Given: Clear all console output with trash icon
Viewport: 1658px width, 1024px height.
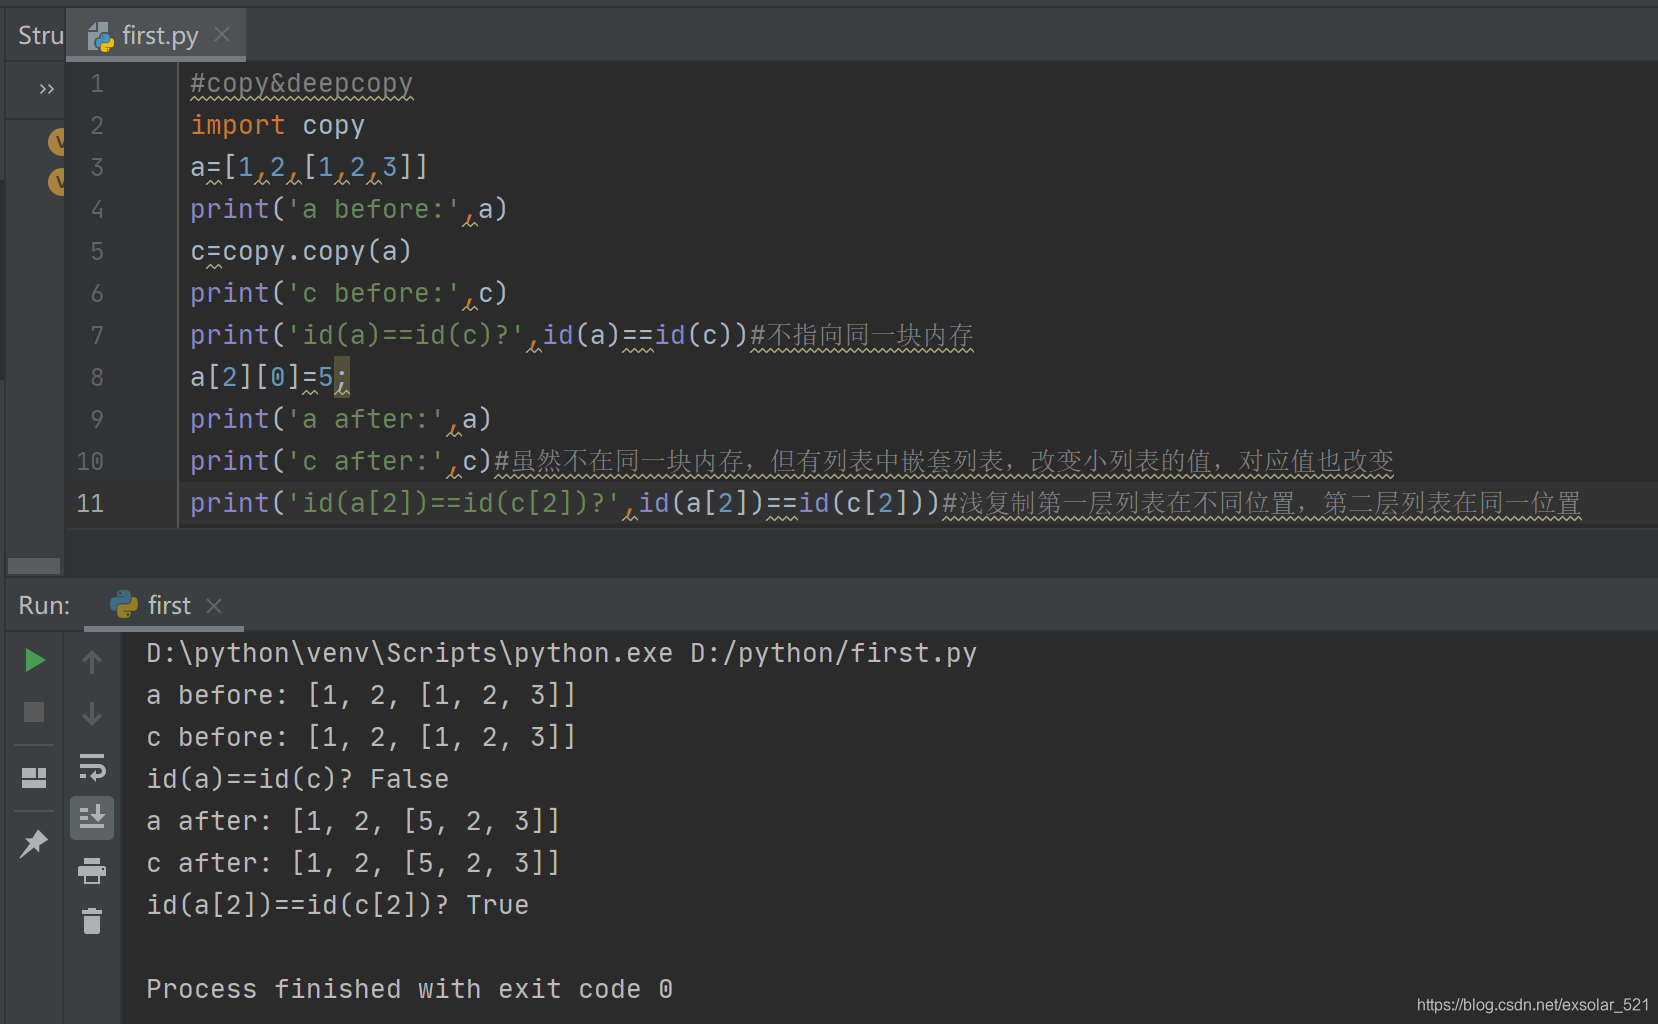Looking at the screenshot, I should pyautogui.click(x=92, y=920).
